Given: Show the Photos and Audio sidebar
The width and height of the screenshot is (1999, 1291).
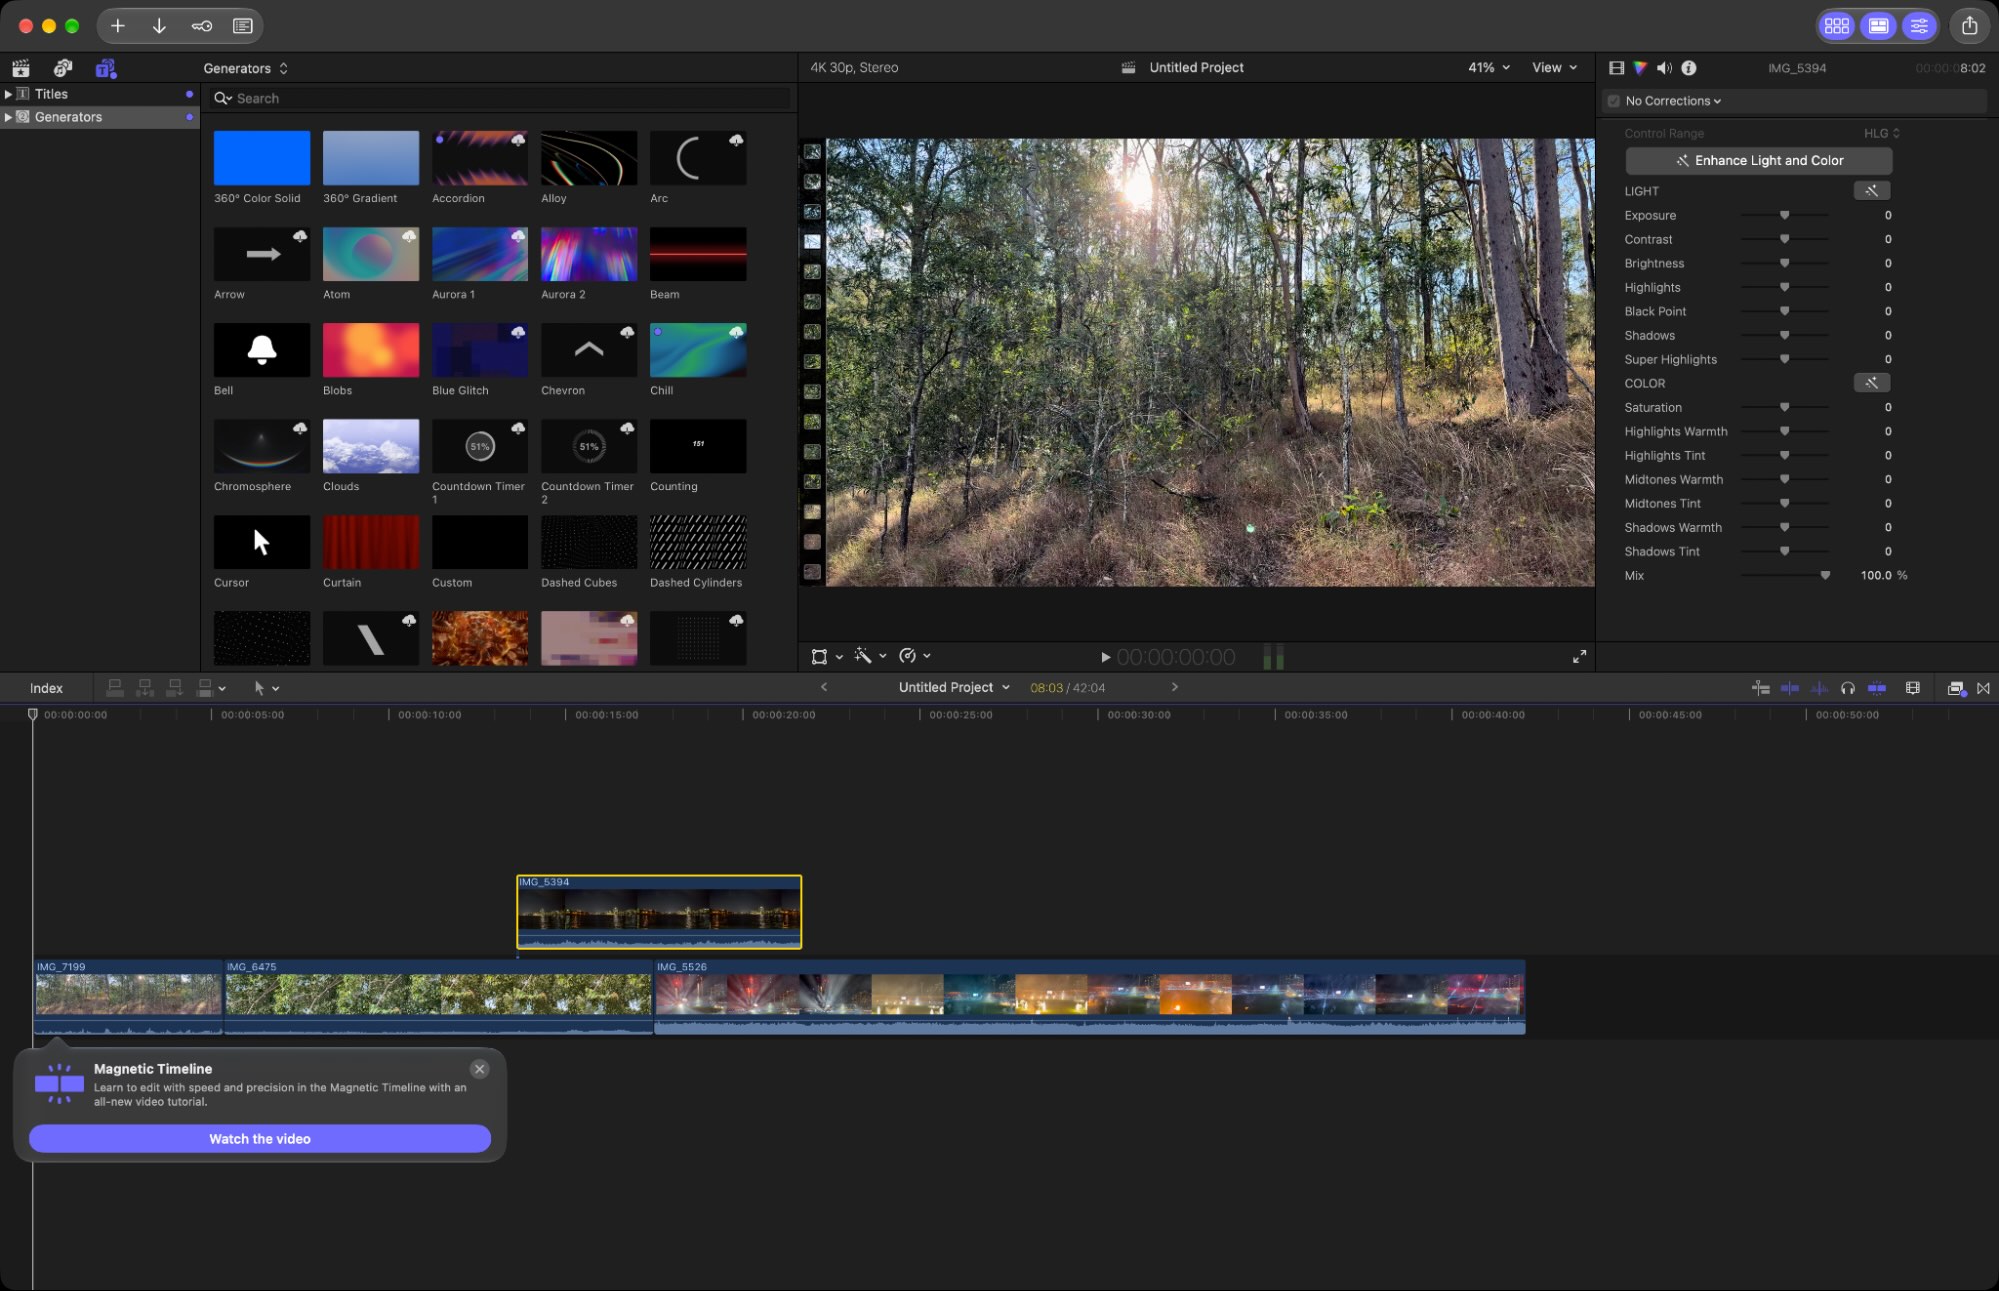Looking at the screenshot, I should pos(63,68).
